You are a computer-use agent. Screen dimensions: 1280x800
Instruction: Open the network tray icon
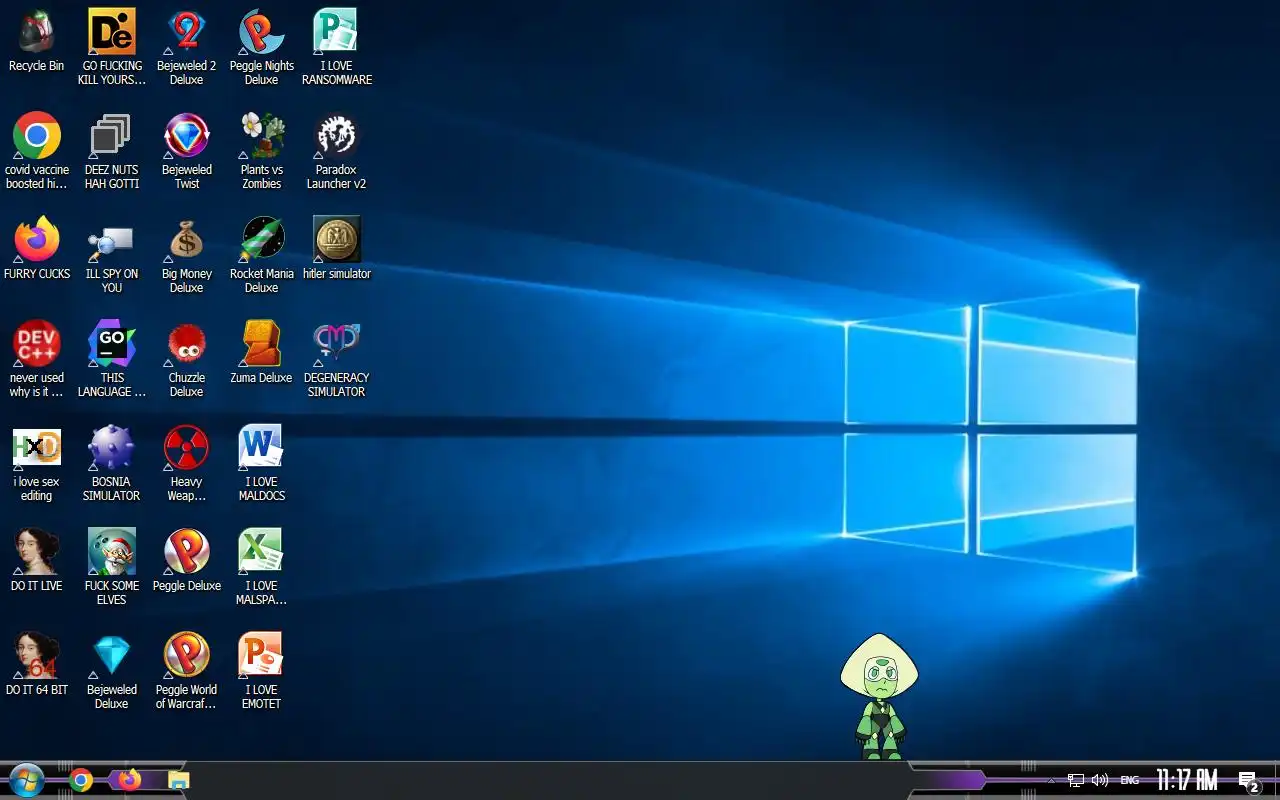click(x=1076, y=780)
